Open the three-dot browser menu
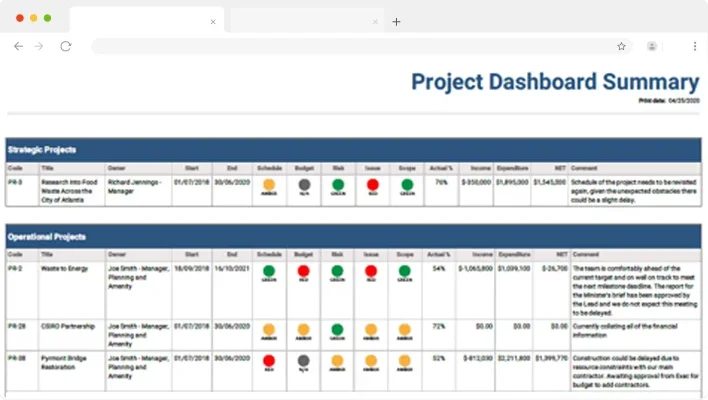 pos(694,46)
